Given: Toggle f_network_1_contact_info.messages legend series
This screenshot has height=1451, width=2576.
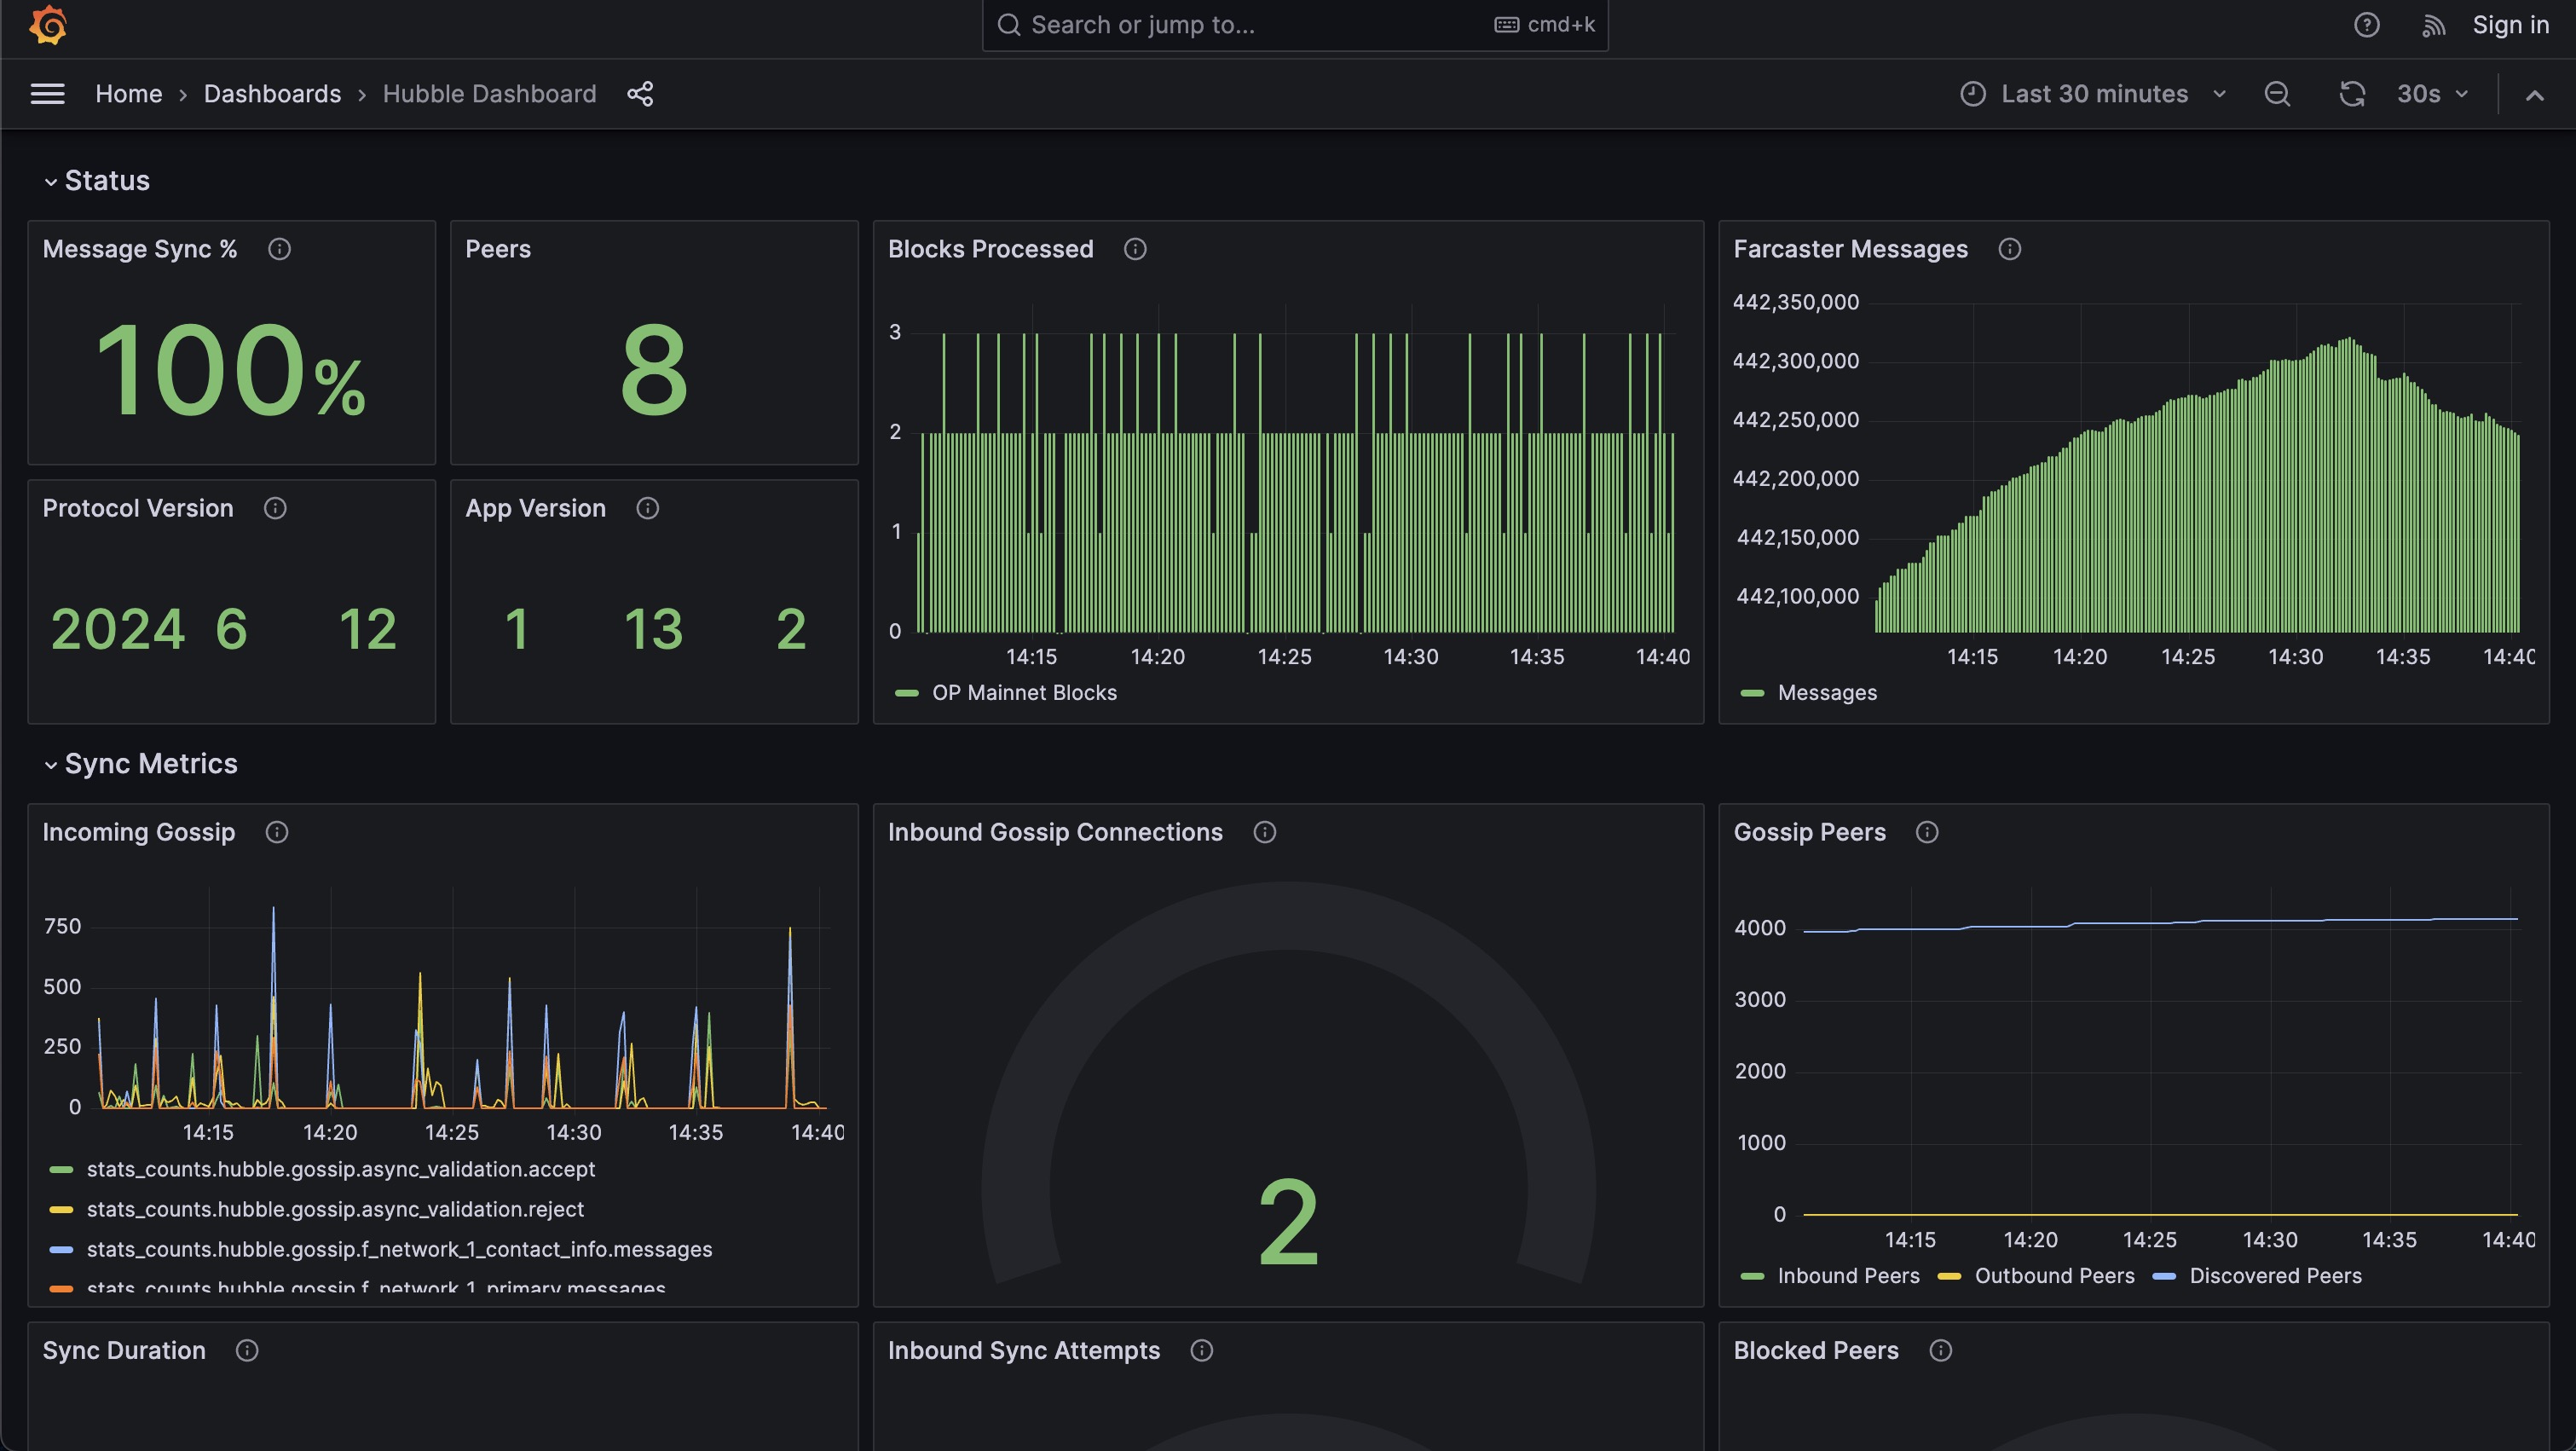Looking at the screenshot, I should pyautogui.click(x=399, y=1249).
